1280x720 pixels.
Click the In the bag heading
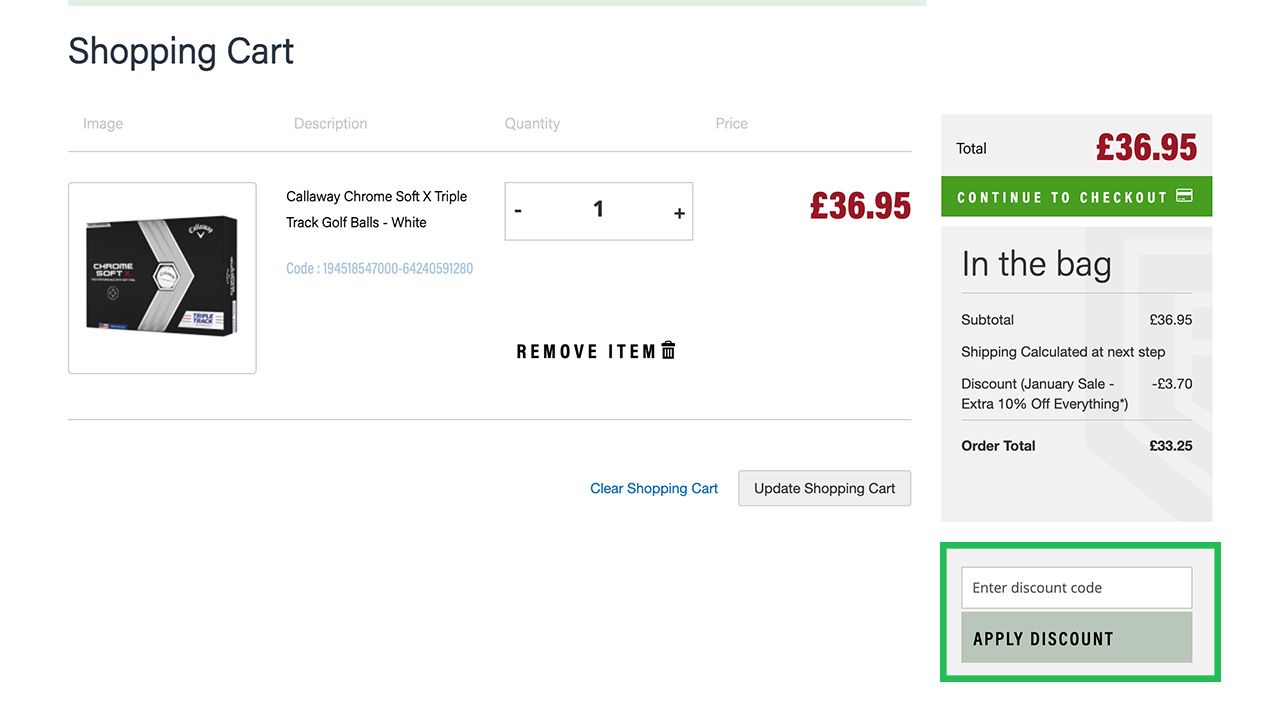coord(1036,264)
